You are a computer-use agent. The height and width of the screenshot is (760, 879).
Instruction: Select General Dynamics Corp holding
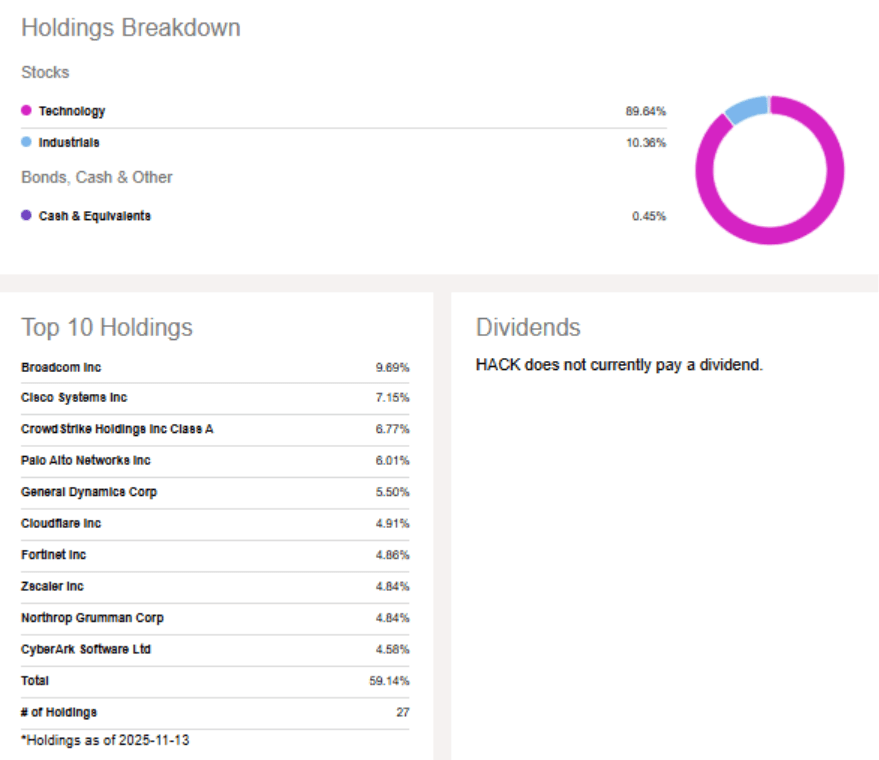click(89, 492)
